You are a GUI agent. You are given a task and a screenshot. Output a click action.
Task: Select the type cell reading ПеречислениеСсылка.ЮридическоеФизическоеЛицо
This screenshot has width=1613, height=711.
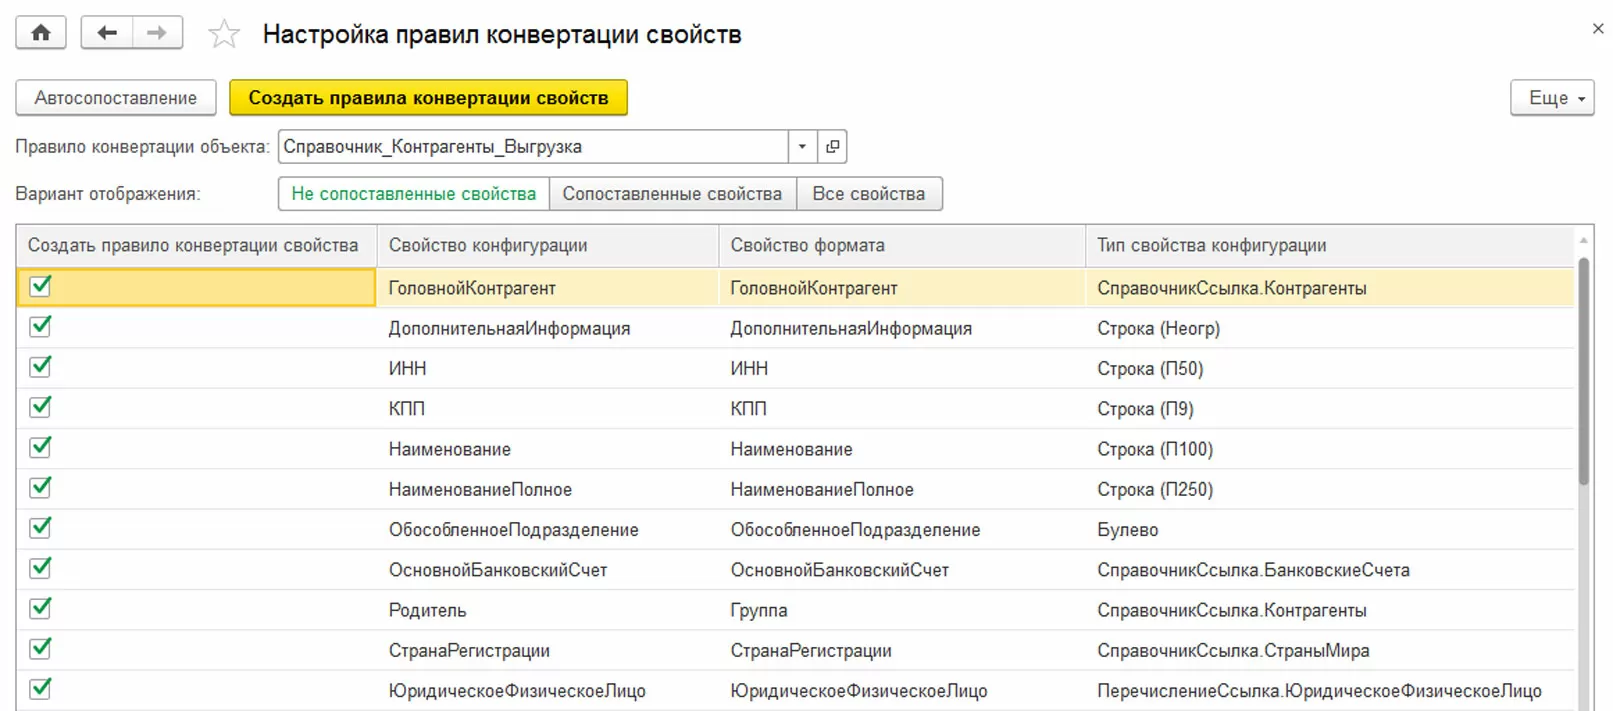pyautogui.click(x=1330, y=691)
